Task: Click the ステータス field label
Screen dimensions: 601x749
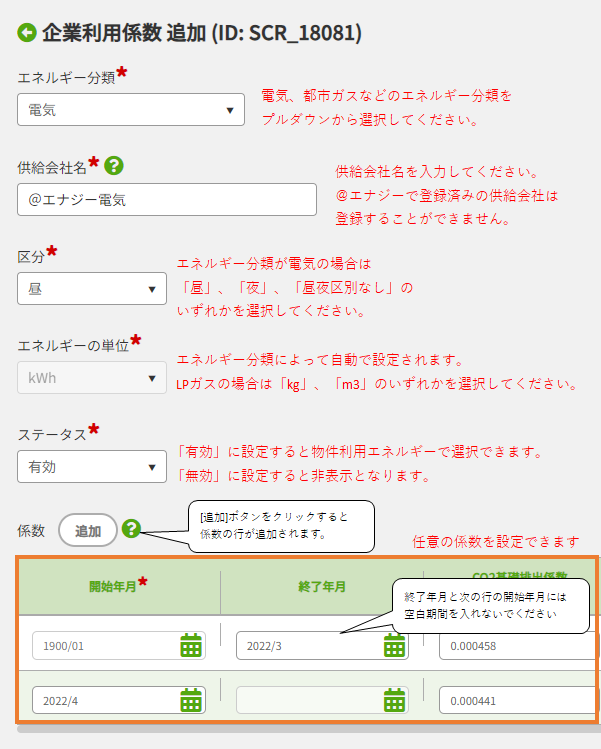Action: (52, 435)
